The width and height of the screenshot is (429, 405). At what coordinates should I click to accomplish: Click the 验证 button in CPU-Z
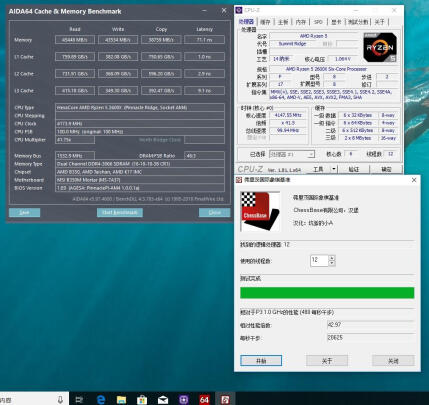coord(353,169)
